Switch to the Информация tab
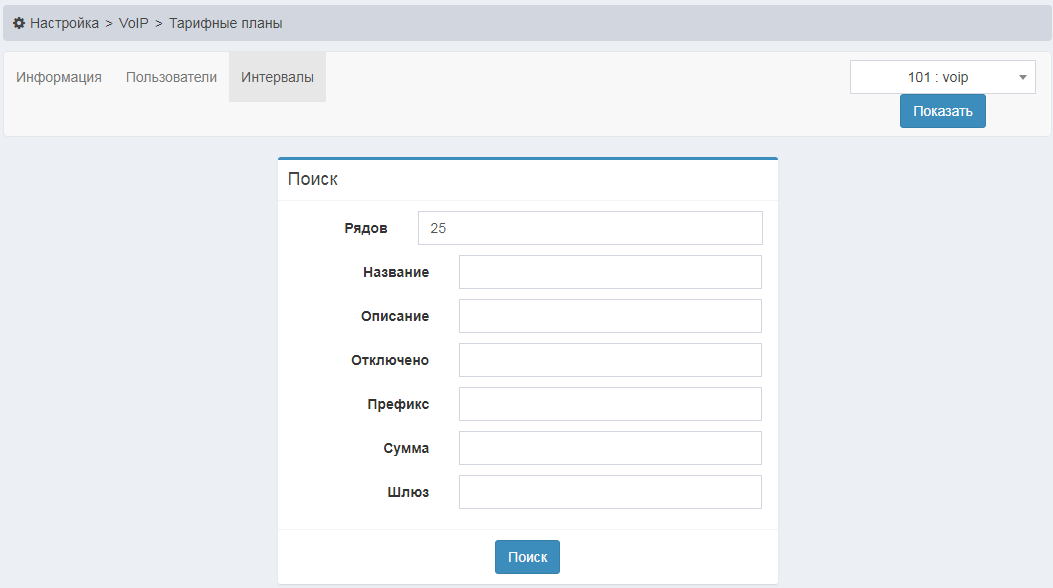 (x=59, y=77)
